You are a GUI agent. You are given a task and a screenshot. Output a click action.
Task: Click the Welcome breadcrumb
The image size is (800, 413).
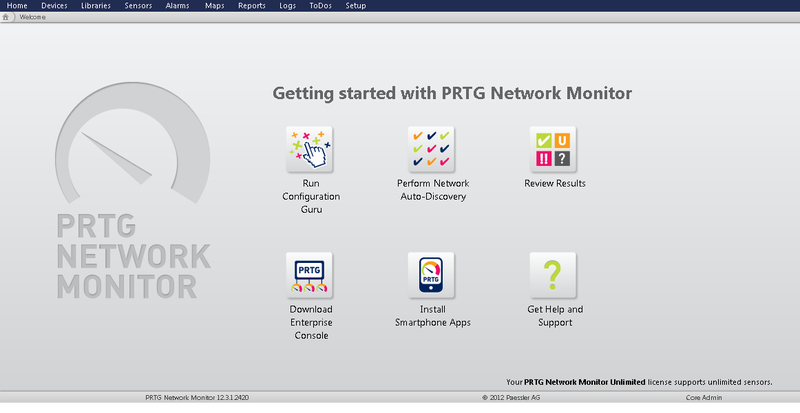33,17
